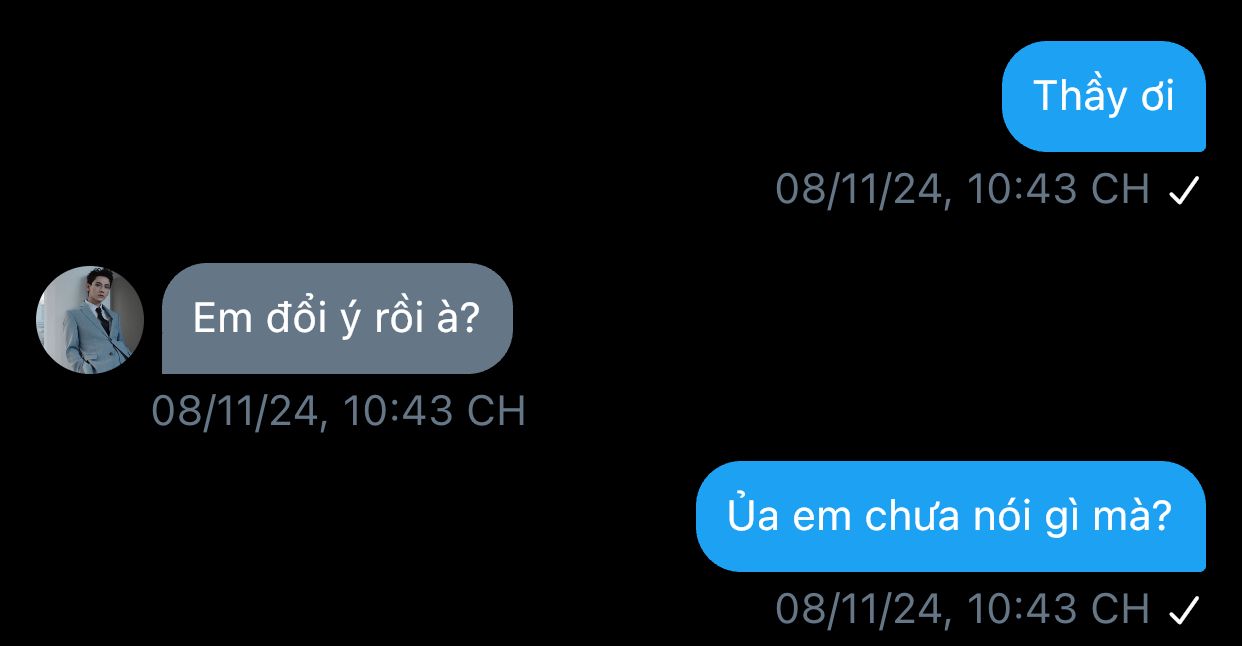Select the "Thầy ơi" message bubble
Screen dimensions: 1242x646
(1104, 96)
